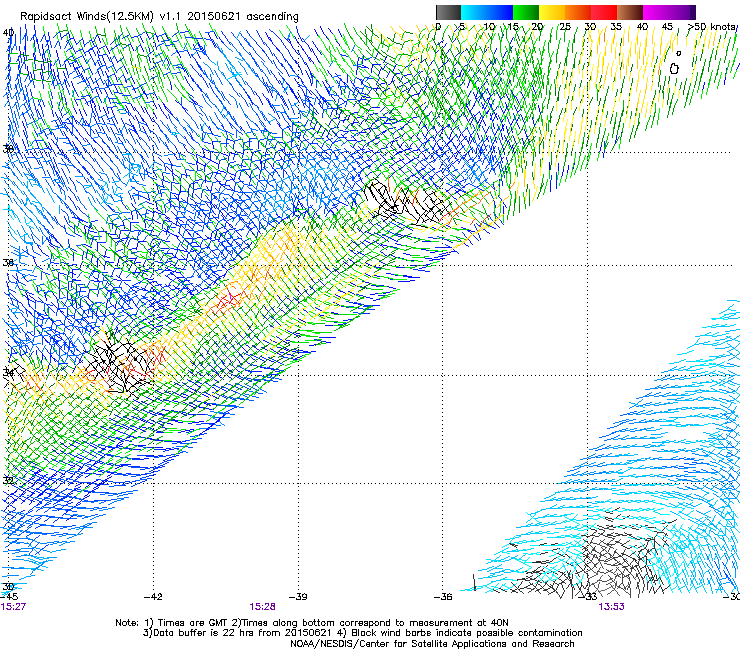Click the 'Times are GMT' note line
The width and height of the screenshot is (740, 650).
311,623
